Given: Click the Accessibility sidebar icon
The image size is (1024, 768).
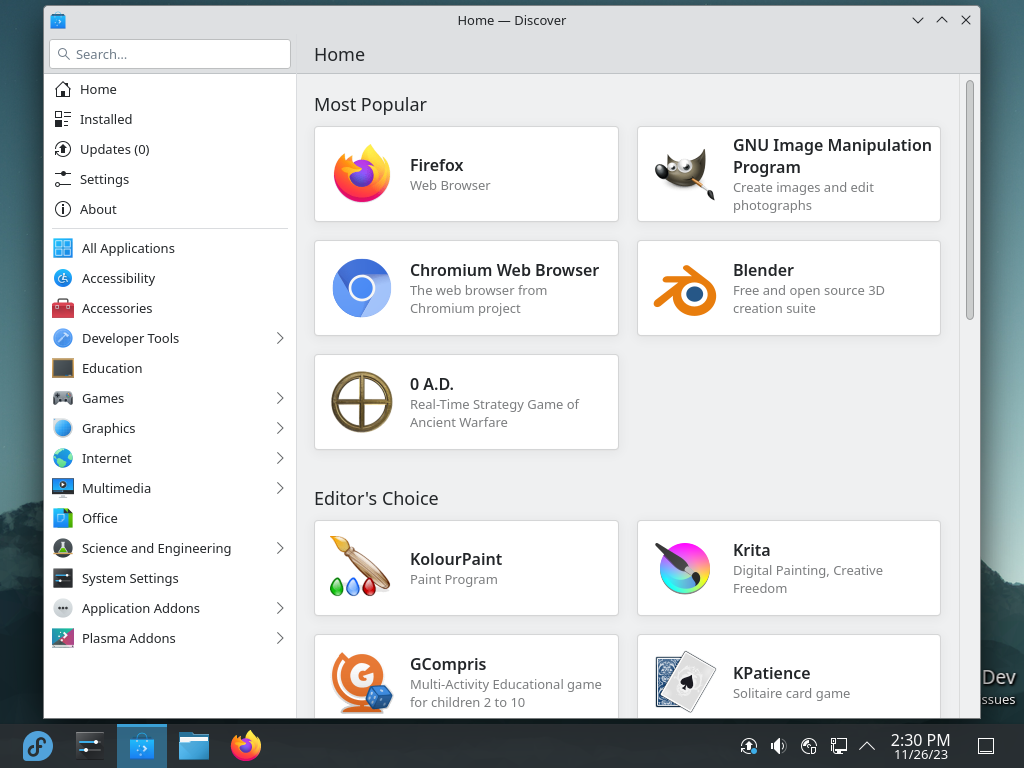Looking at the screenshot, I should [x=63, y=278].
